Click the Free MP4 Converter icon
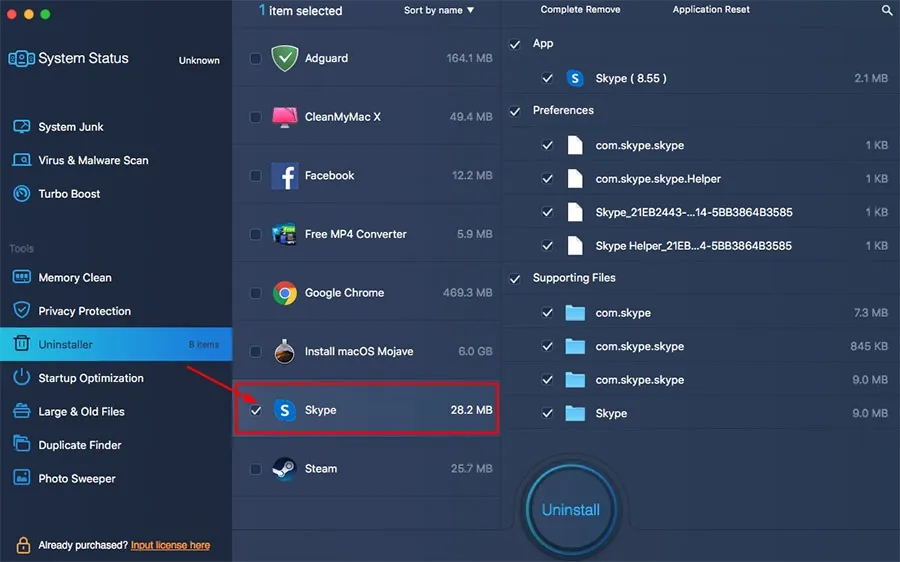 pos(285,234)
